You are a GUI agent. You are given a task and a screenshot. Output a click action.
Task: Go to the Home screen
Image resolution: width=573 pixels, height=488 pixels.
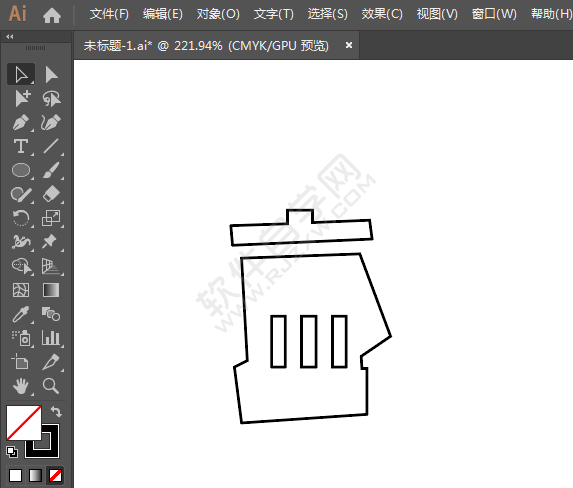pyautogui.click(x=52, y=15)
